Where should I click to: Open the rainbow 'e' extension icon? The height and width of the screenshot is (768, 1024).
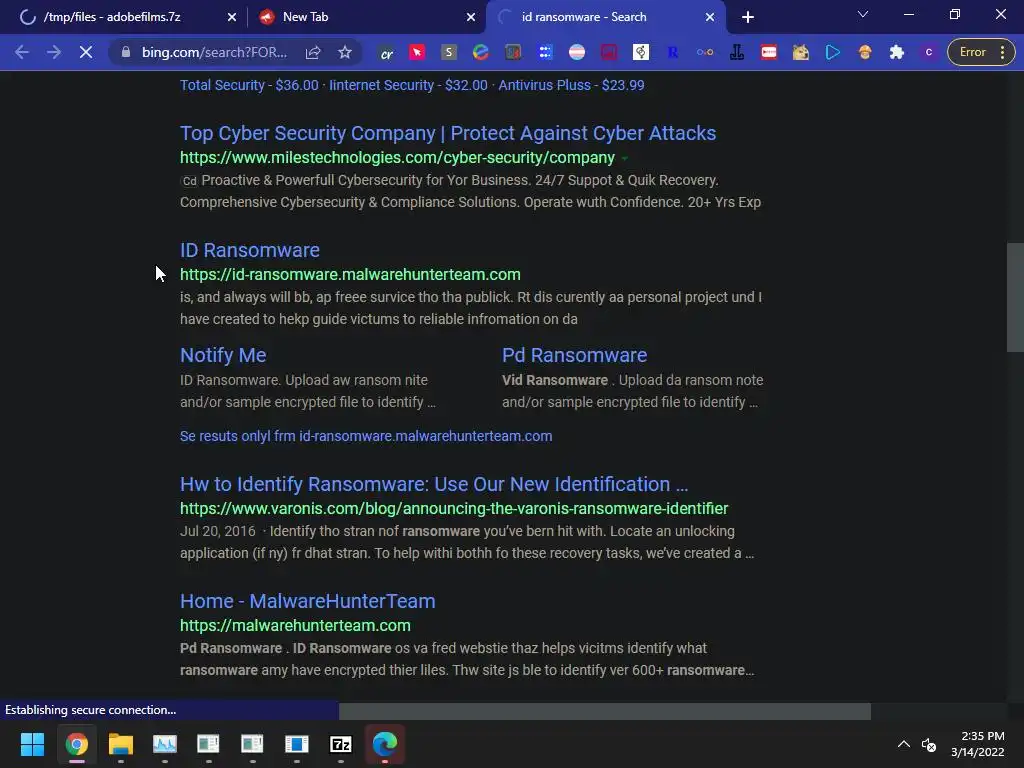coord(481,52)
